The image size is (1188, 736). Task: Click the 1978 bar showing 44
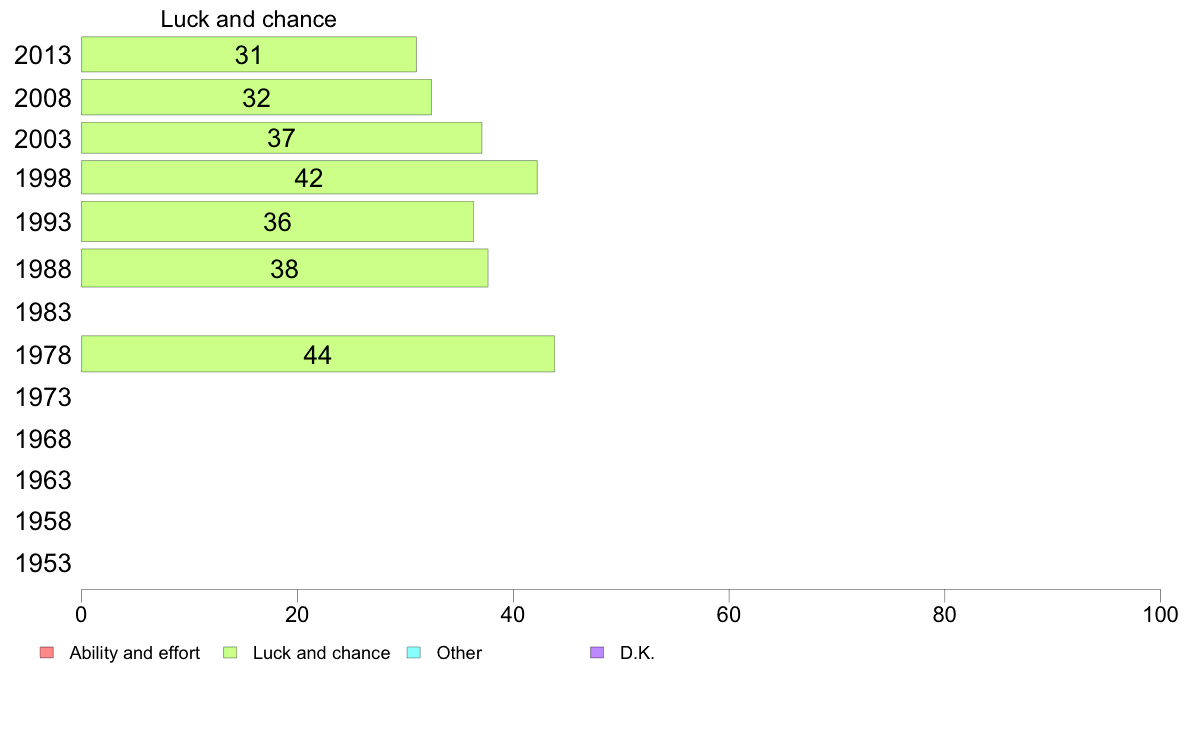317,354
